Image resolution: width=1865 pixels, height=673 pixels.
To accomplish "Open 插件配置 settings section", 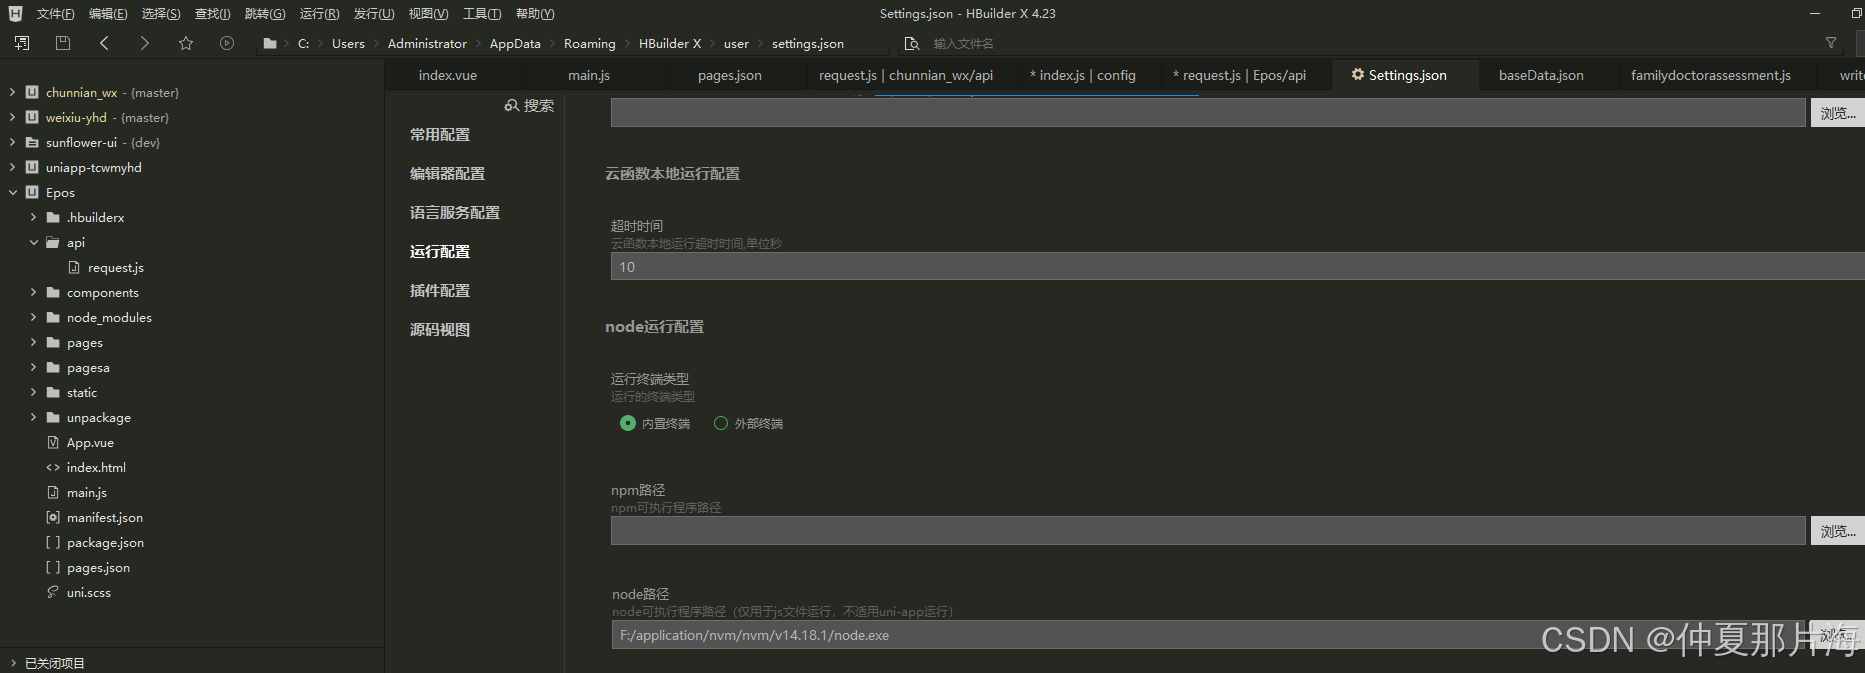I will pyautogui.click(x=439, y=290).
